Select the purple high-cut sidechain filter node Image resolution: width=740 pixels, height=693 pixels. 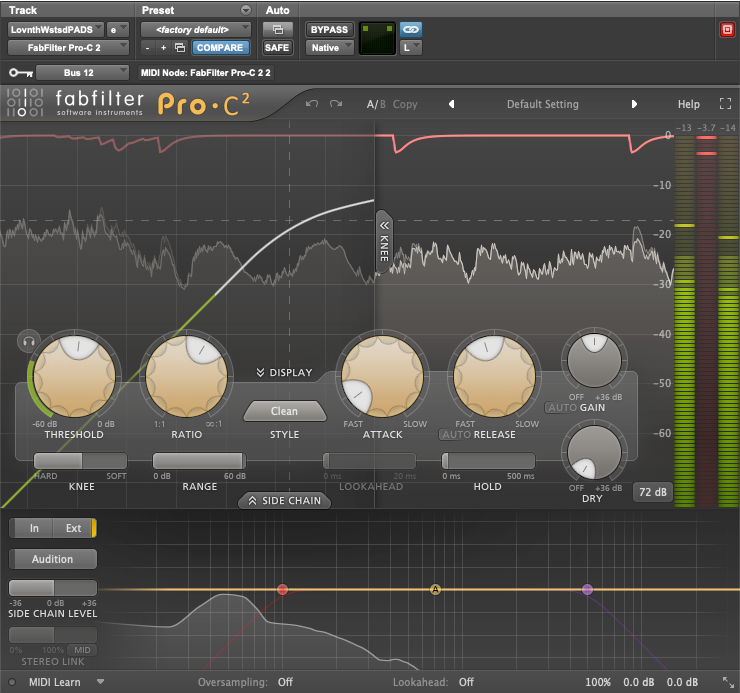coord(587,589)
